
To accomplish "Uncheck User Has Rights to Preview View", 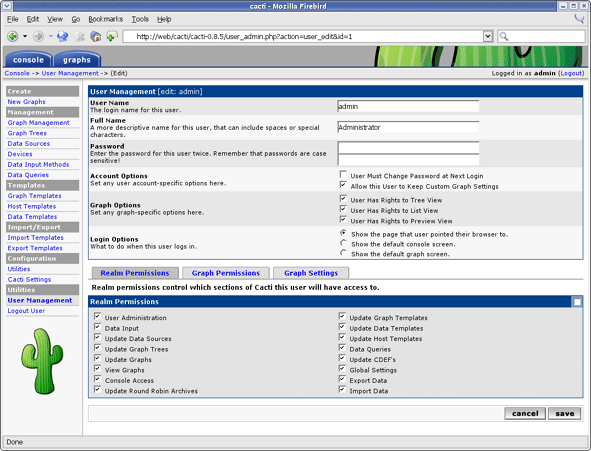I will [343, 219].
